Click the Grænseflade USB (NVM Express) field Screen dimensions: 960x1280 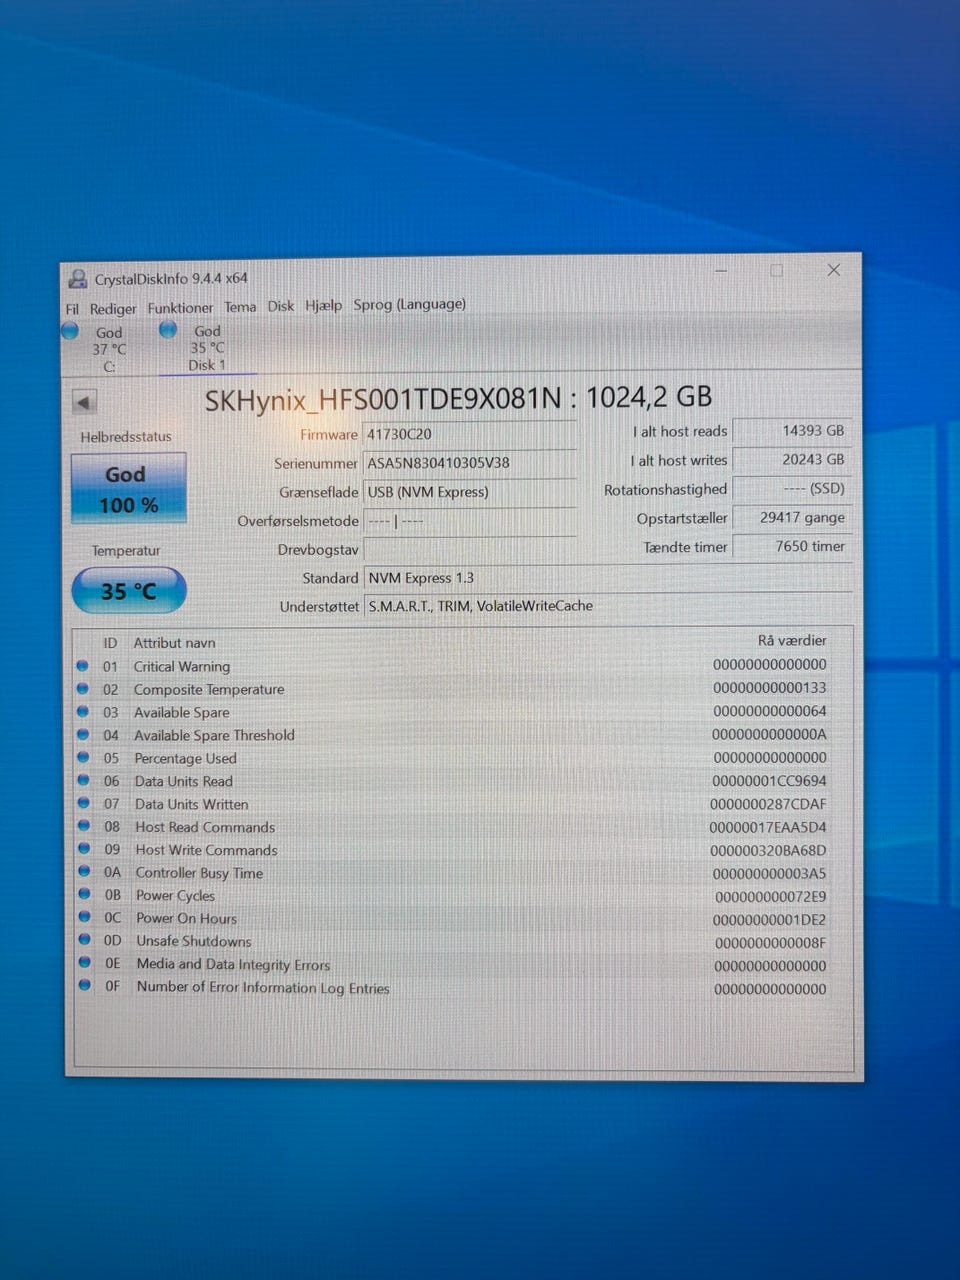tap(470, 492)
